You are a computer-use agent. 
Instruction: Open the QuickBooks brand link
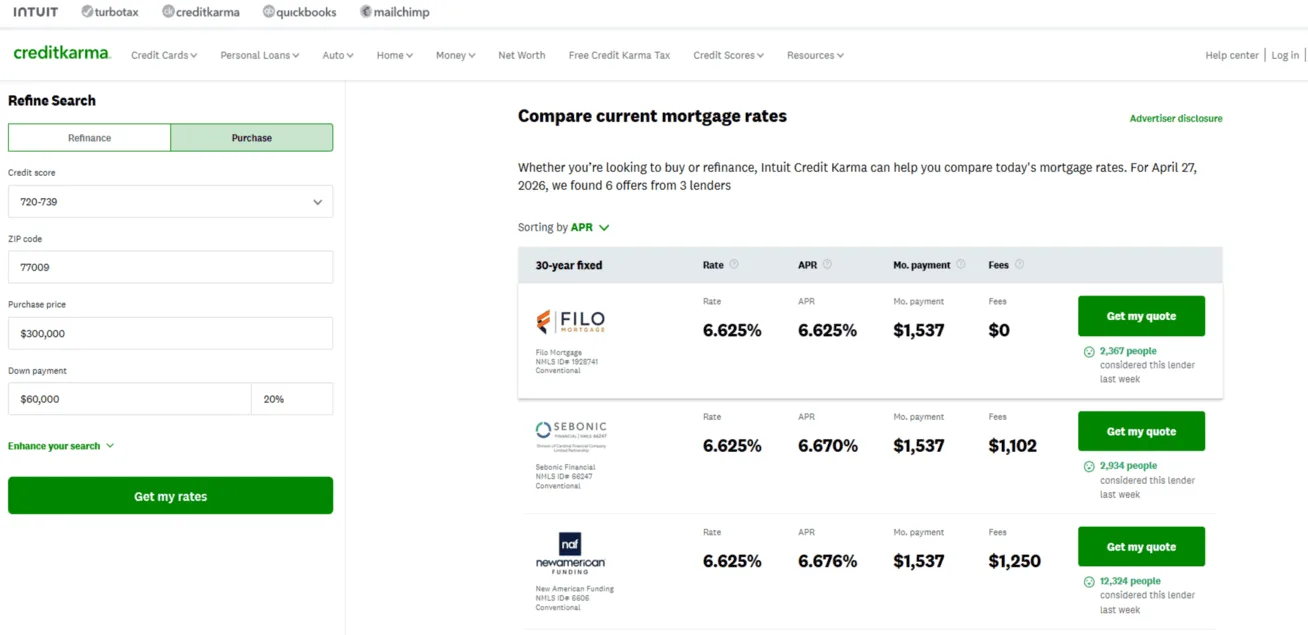click(x=299, y=12)
